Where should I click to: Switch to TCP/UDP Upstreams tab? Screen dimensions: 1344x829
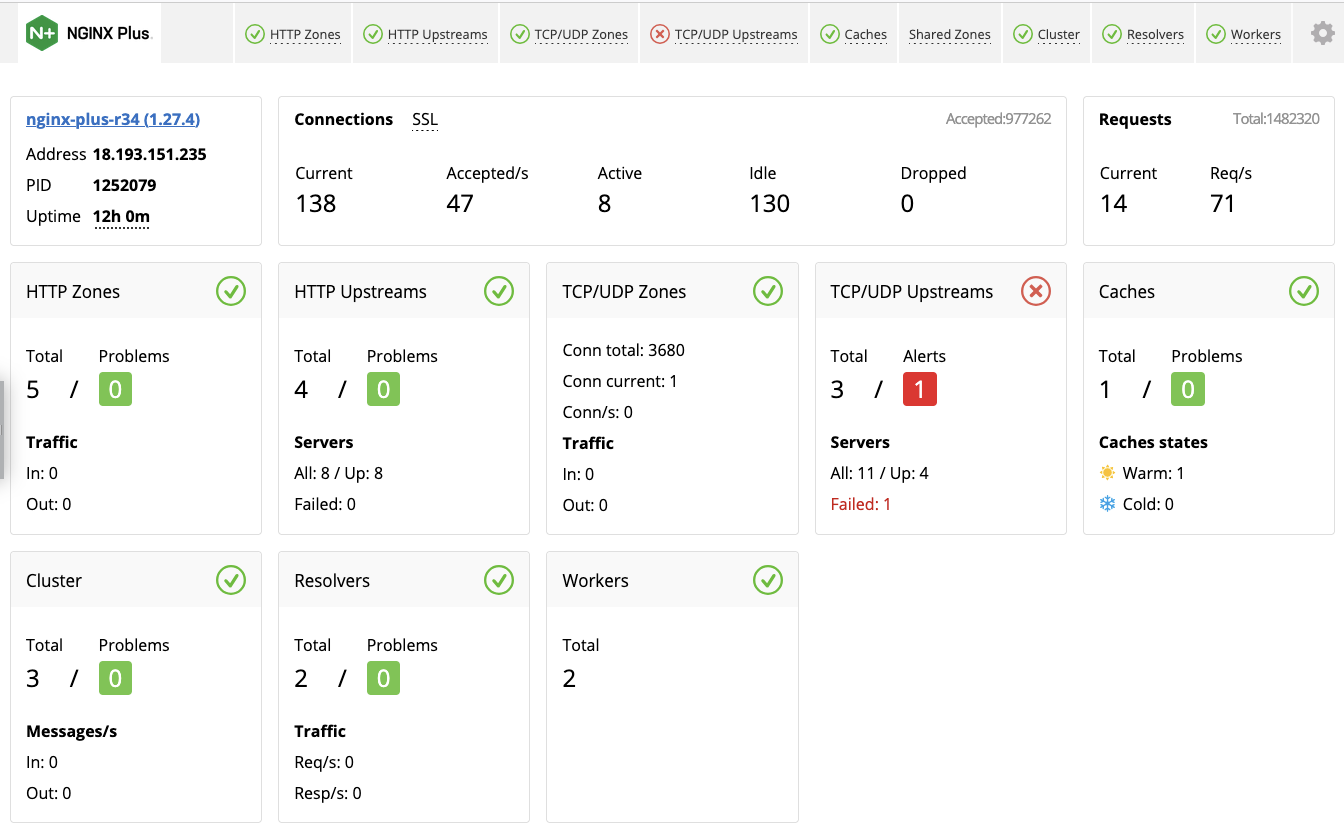point(724,34)
